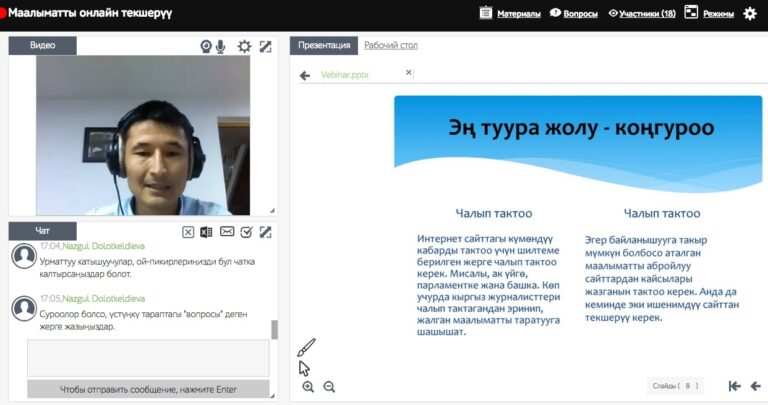Select the pointer cursor tool
Screen dimensions: 768x405
304,368
